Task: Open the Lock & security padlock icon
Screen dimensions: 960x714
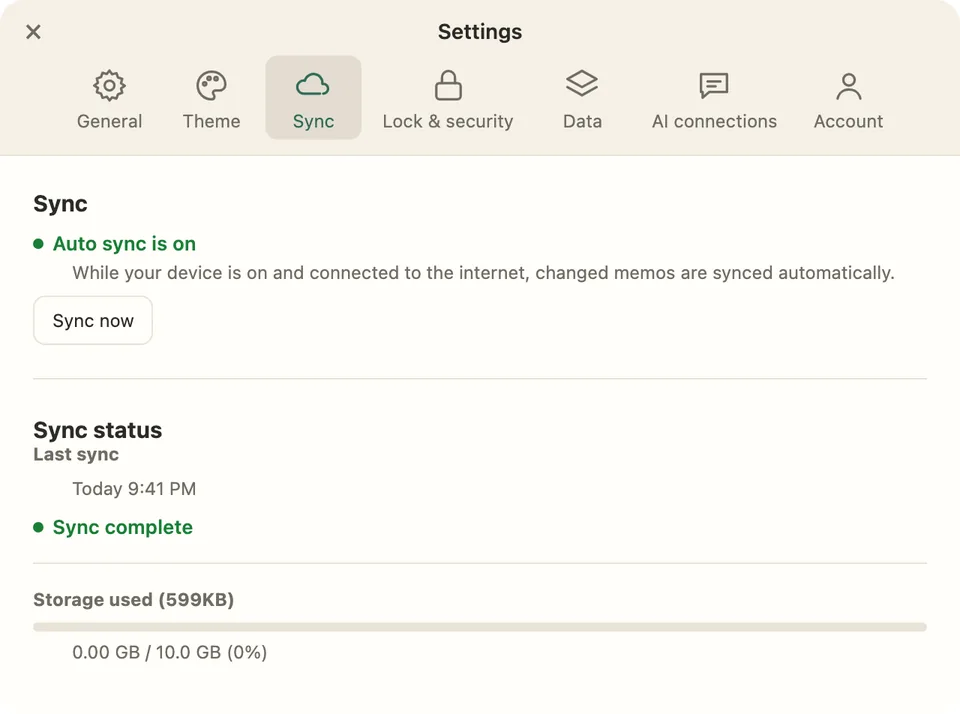Action: pyautogui.click(x=448, y=85)
